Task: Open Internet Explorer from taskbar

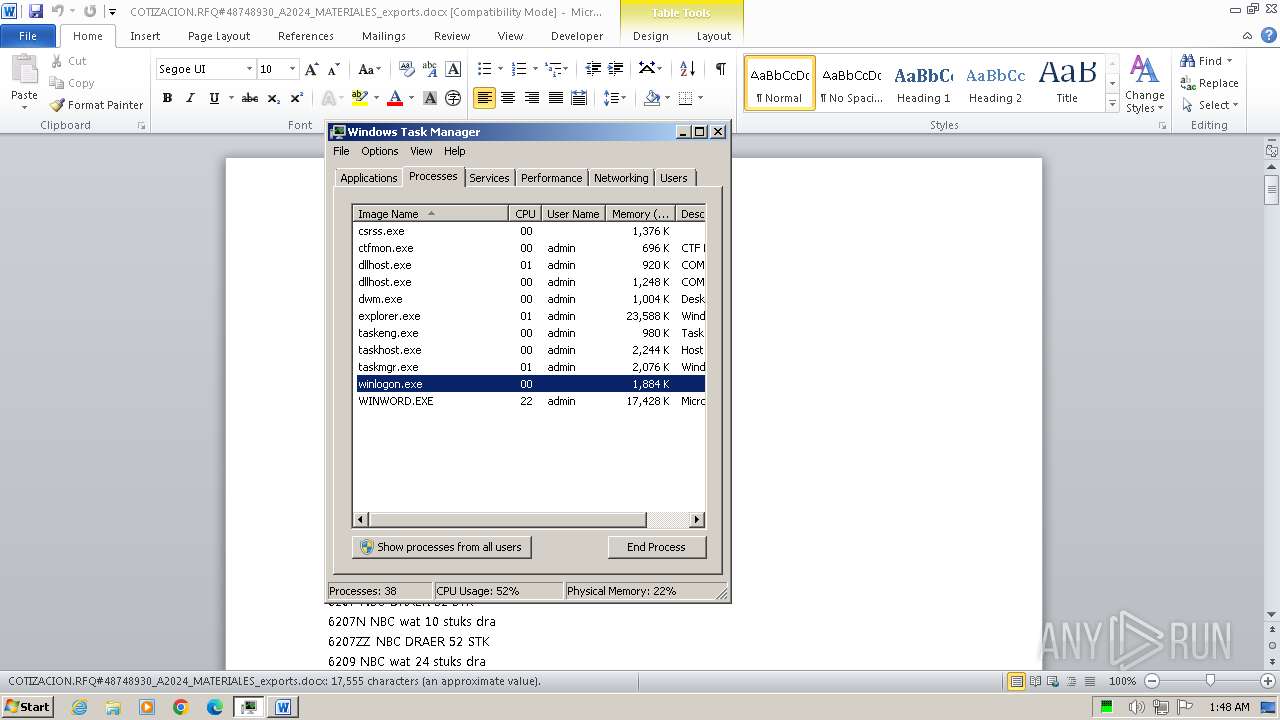Action: 79,707
